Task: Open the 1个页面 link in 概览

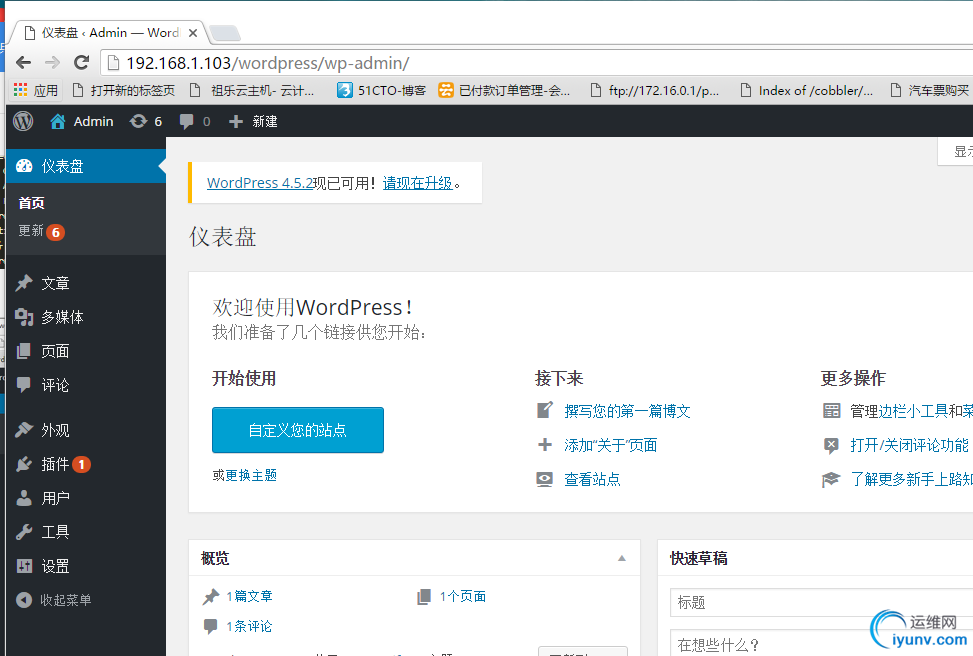Action: point(463,596)
